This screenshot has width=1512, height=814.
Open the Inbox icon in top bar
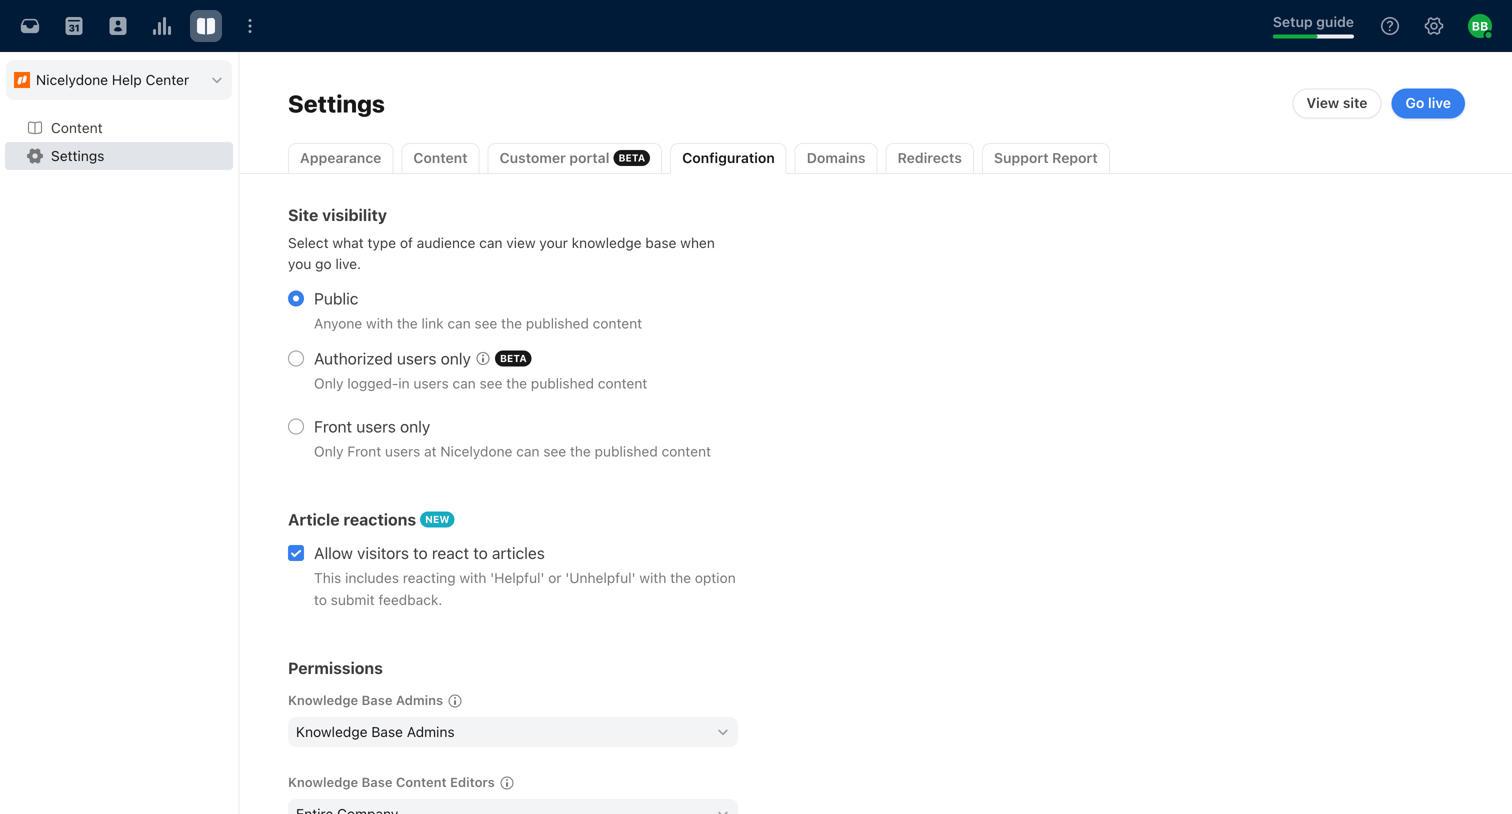(x=30, y=26)
